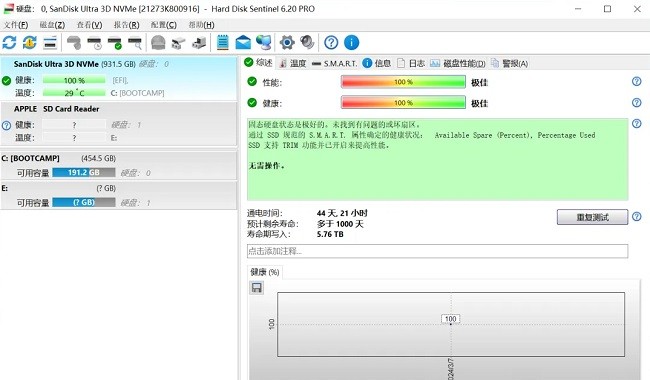Image resolution: width=650 pixels, height=380 pixels.
Task: Click the green check icon beside SanDisk 健康
Action: [6, 80]
